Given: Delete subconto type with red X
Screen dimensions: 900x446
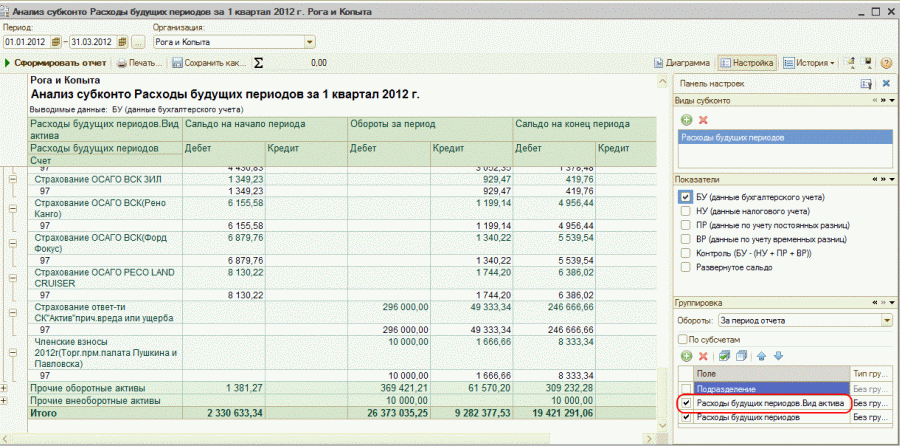Looking at the screenshot, I should pos(703,120).
